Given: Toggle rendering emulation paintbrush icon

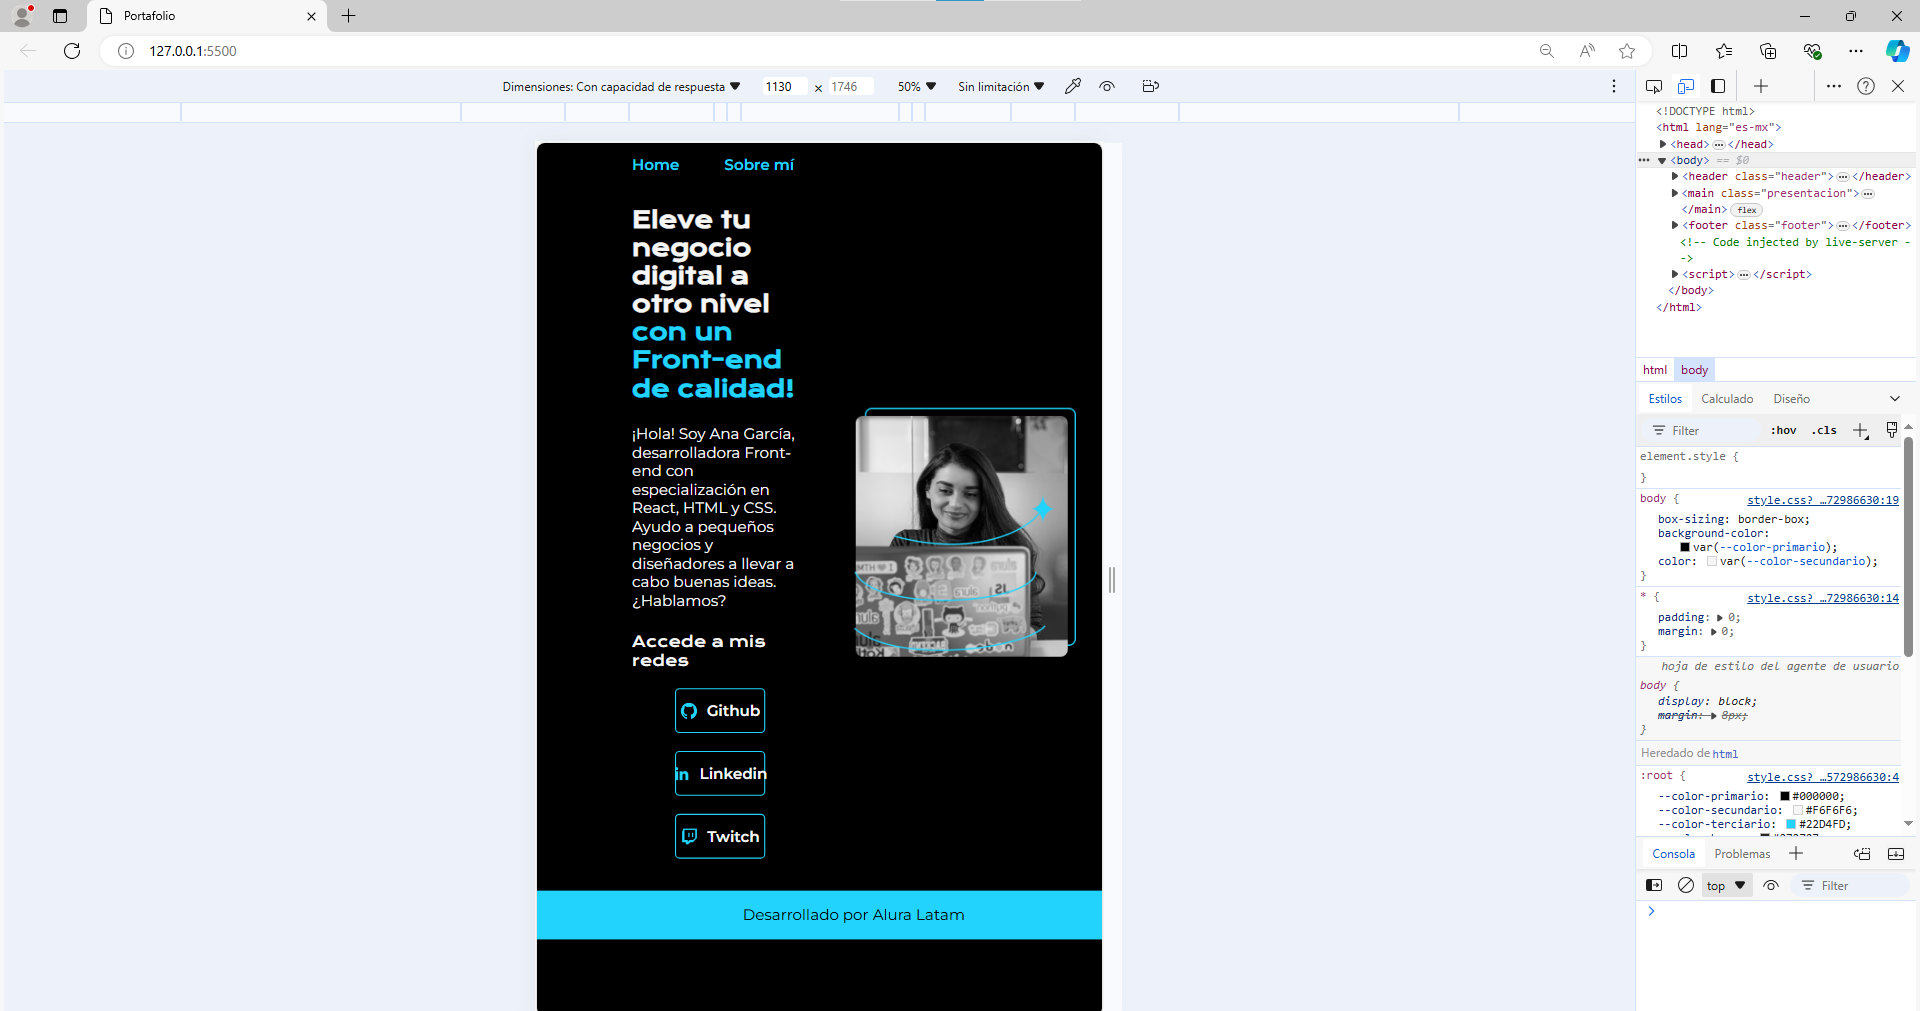Looking at the screenshot, I should click(1891, 430).
